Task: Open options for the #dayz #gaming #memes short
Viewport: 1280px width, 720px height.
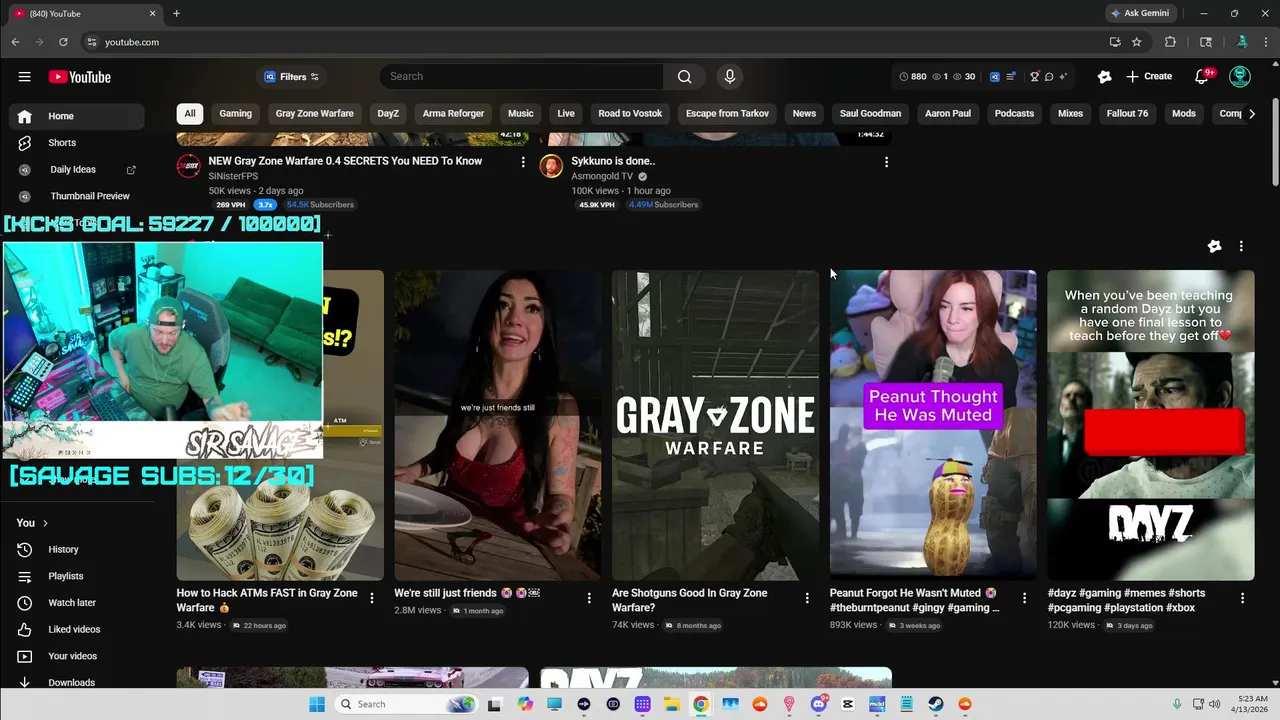Action: tap(1242, 598)
